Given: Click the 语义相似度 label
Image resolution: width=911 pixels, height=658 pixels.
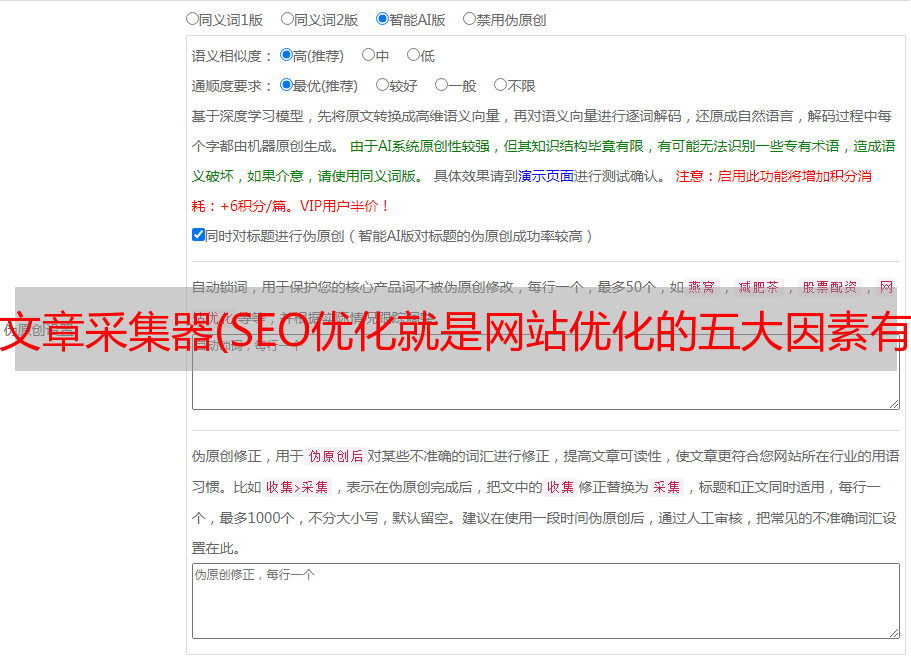Looking at the screenshot, I should (x=232, y=56).
